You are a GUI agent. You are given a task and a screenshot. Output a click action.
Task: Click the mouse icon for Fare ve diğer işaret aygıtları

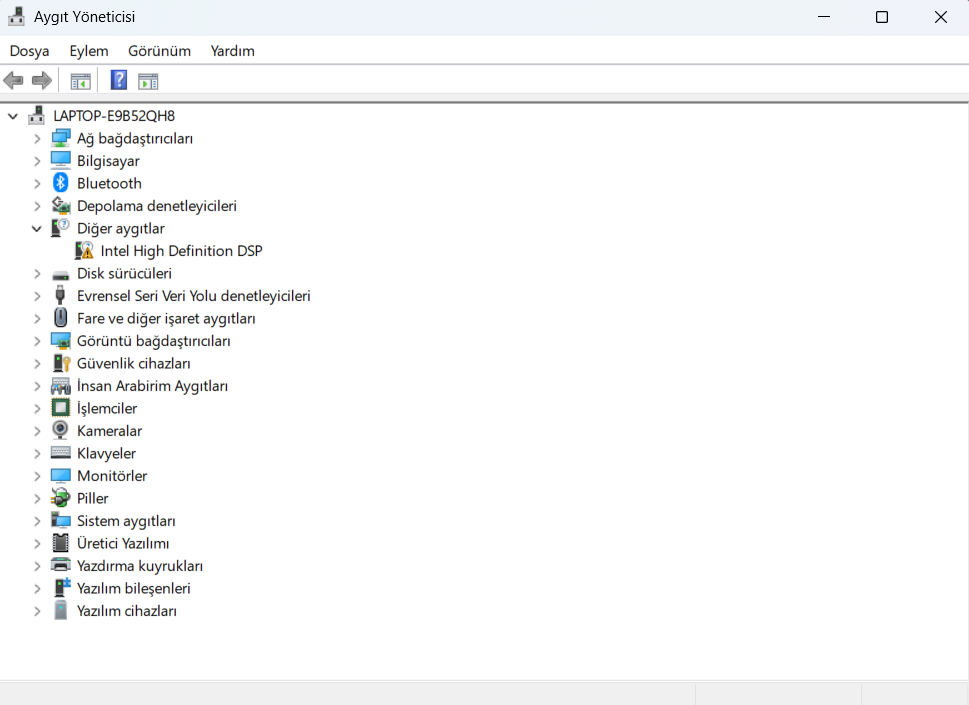point(61,318)
